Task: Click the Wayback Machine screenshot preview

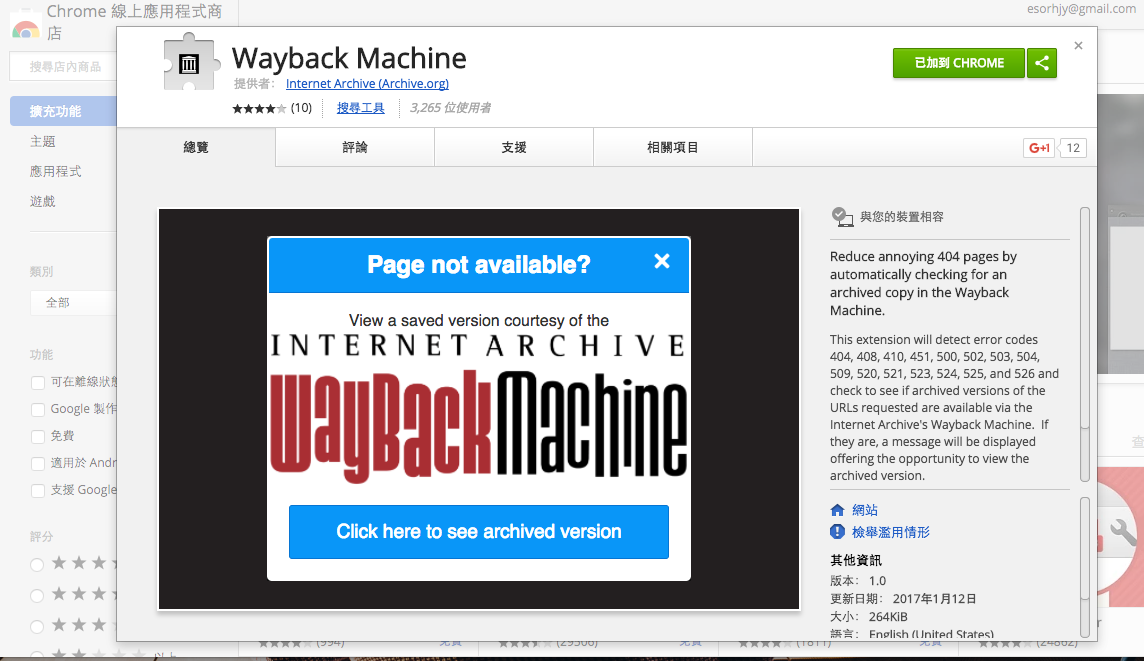Action: (479, 409)
